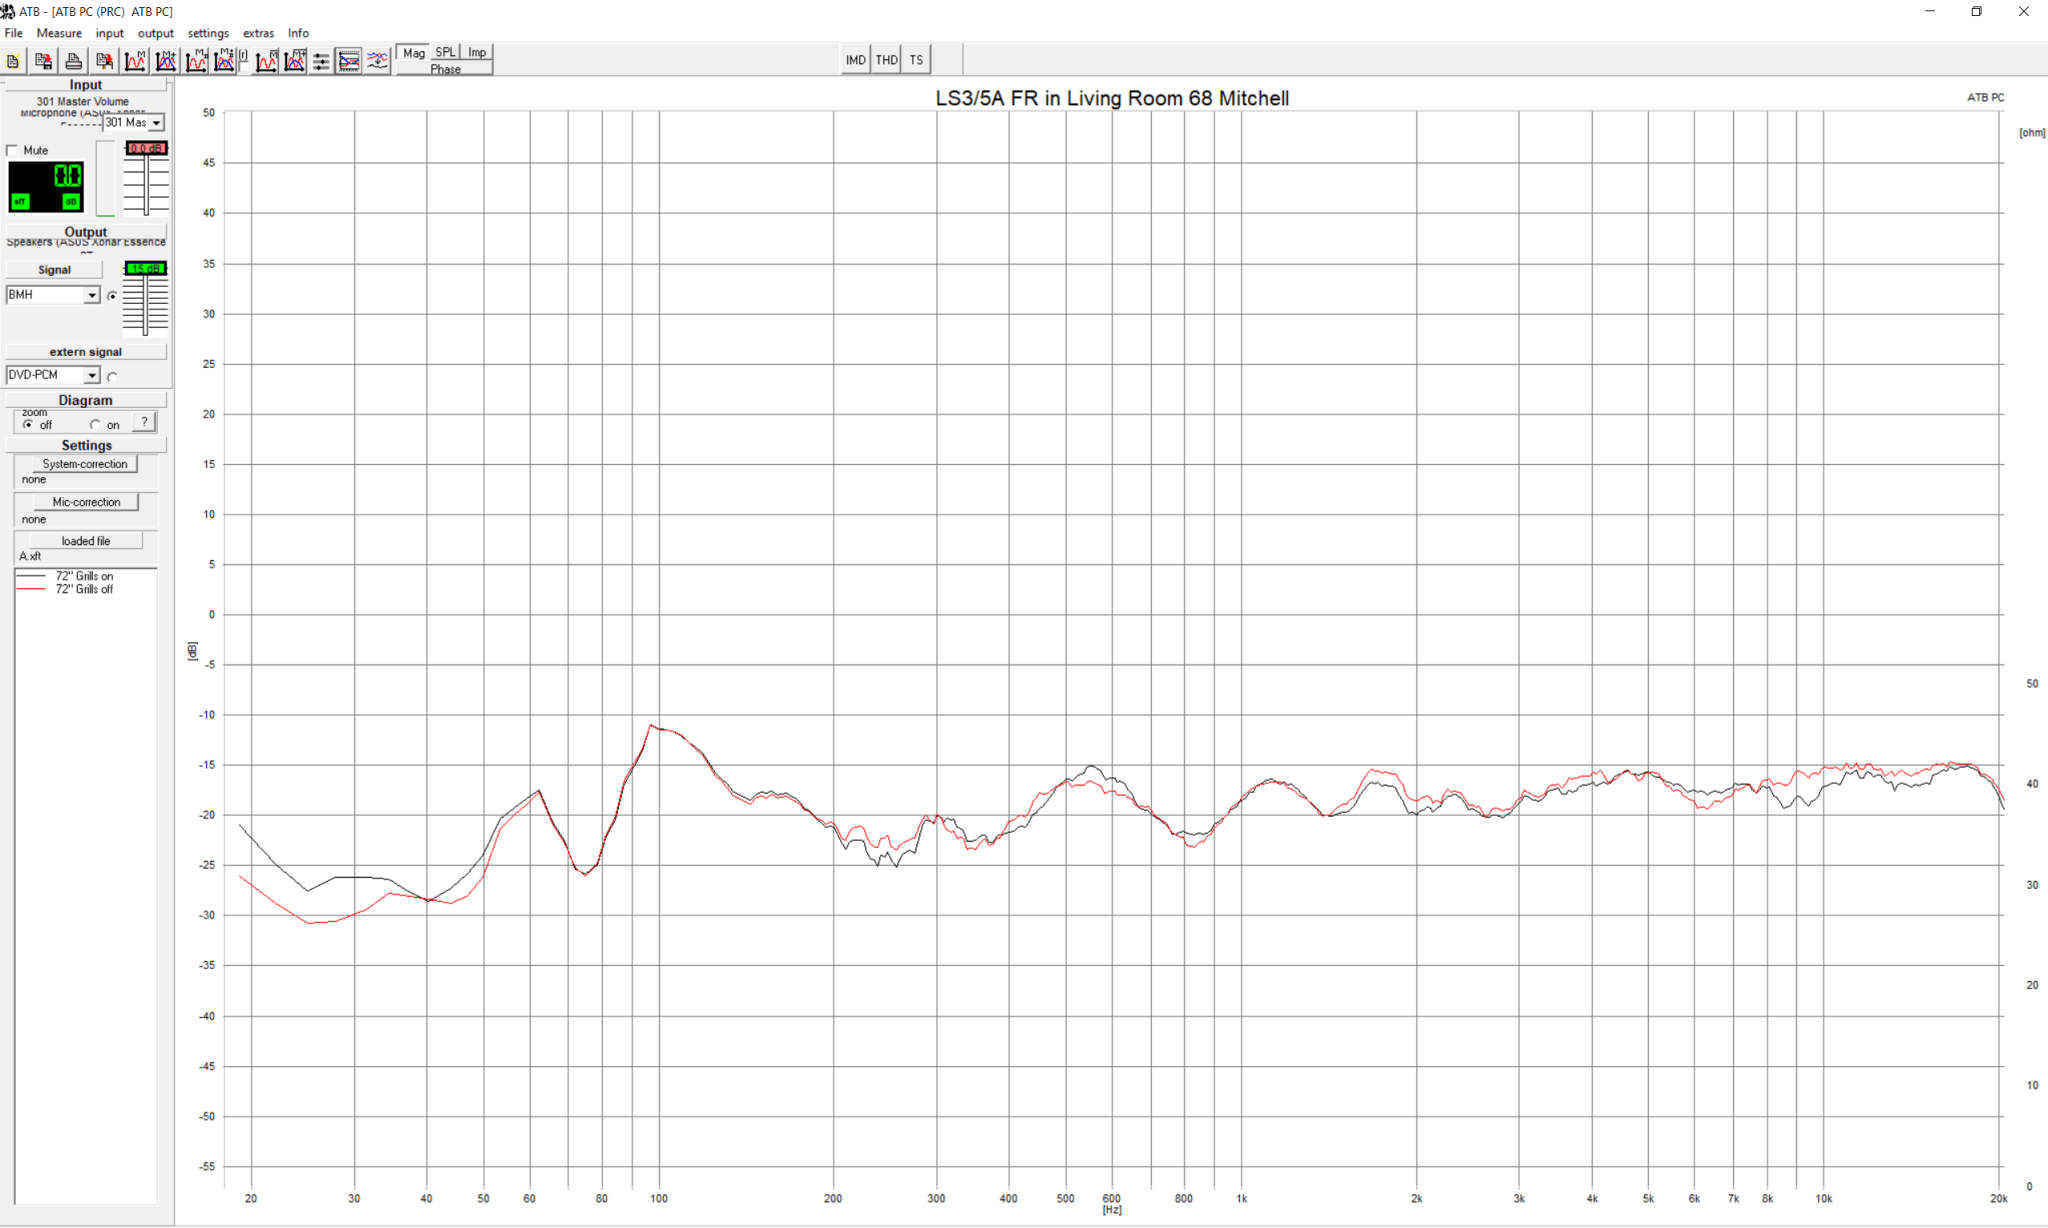The image size is (2048, 1228).
Task: Open the Info menu
Action: [x=298, y=33]
